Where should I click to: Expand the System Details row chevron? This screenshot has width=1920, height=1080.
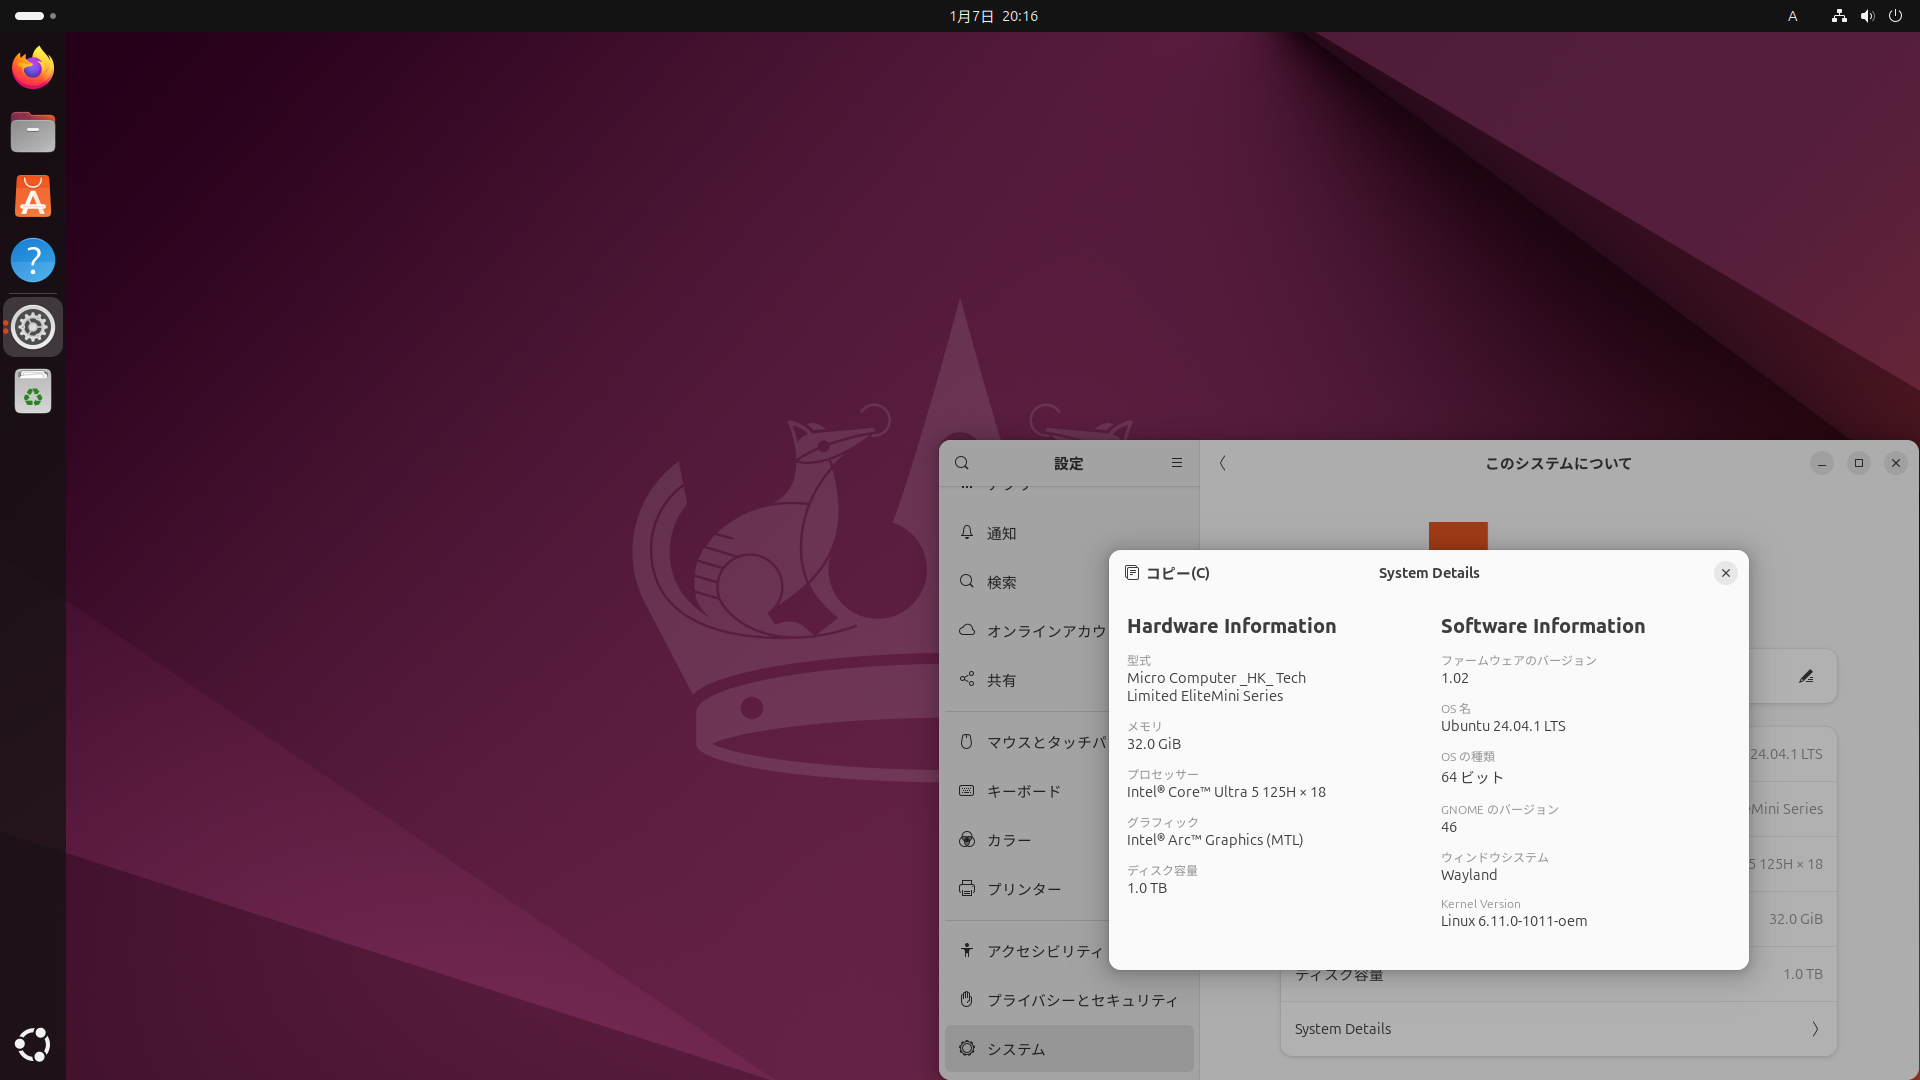coord(1814,1029)
